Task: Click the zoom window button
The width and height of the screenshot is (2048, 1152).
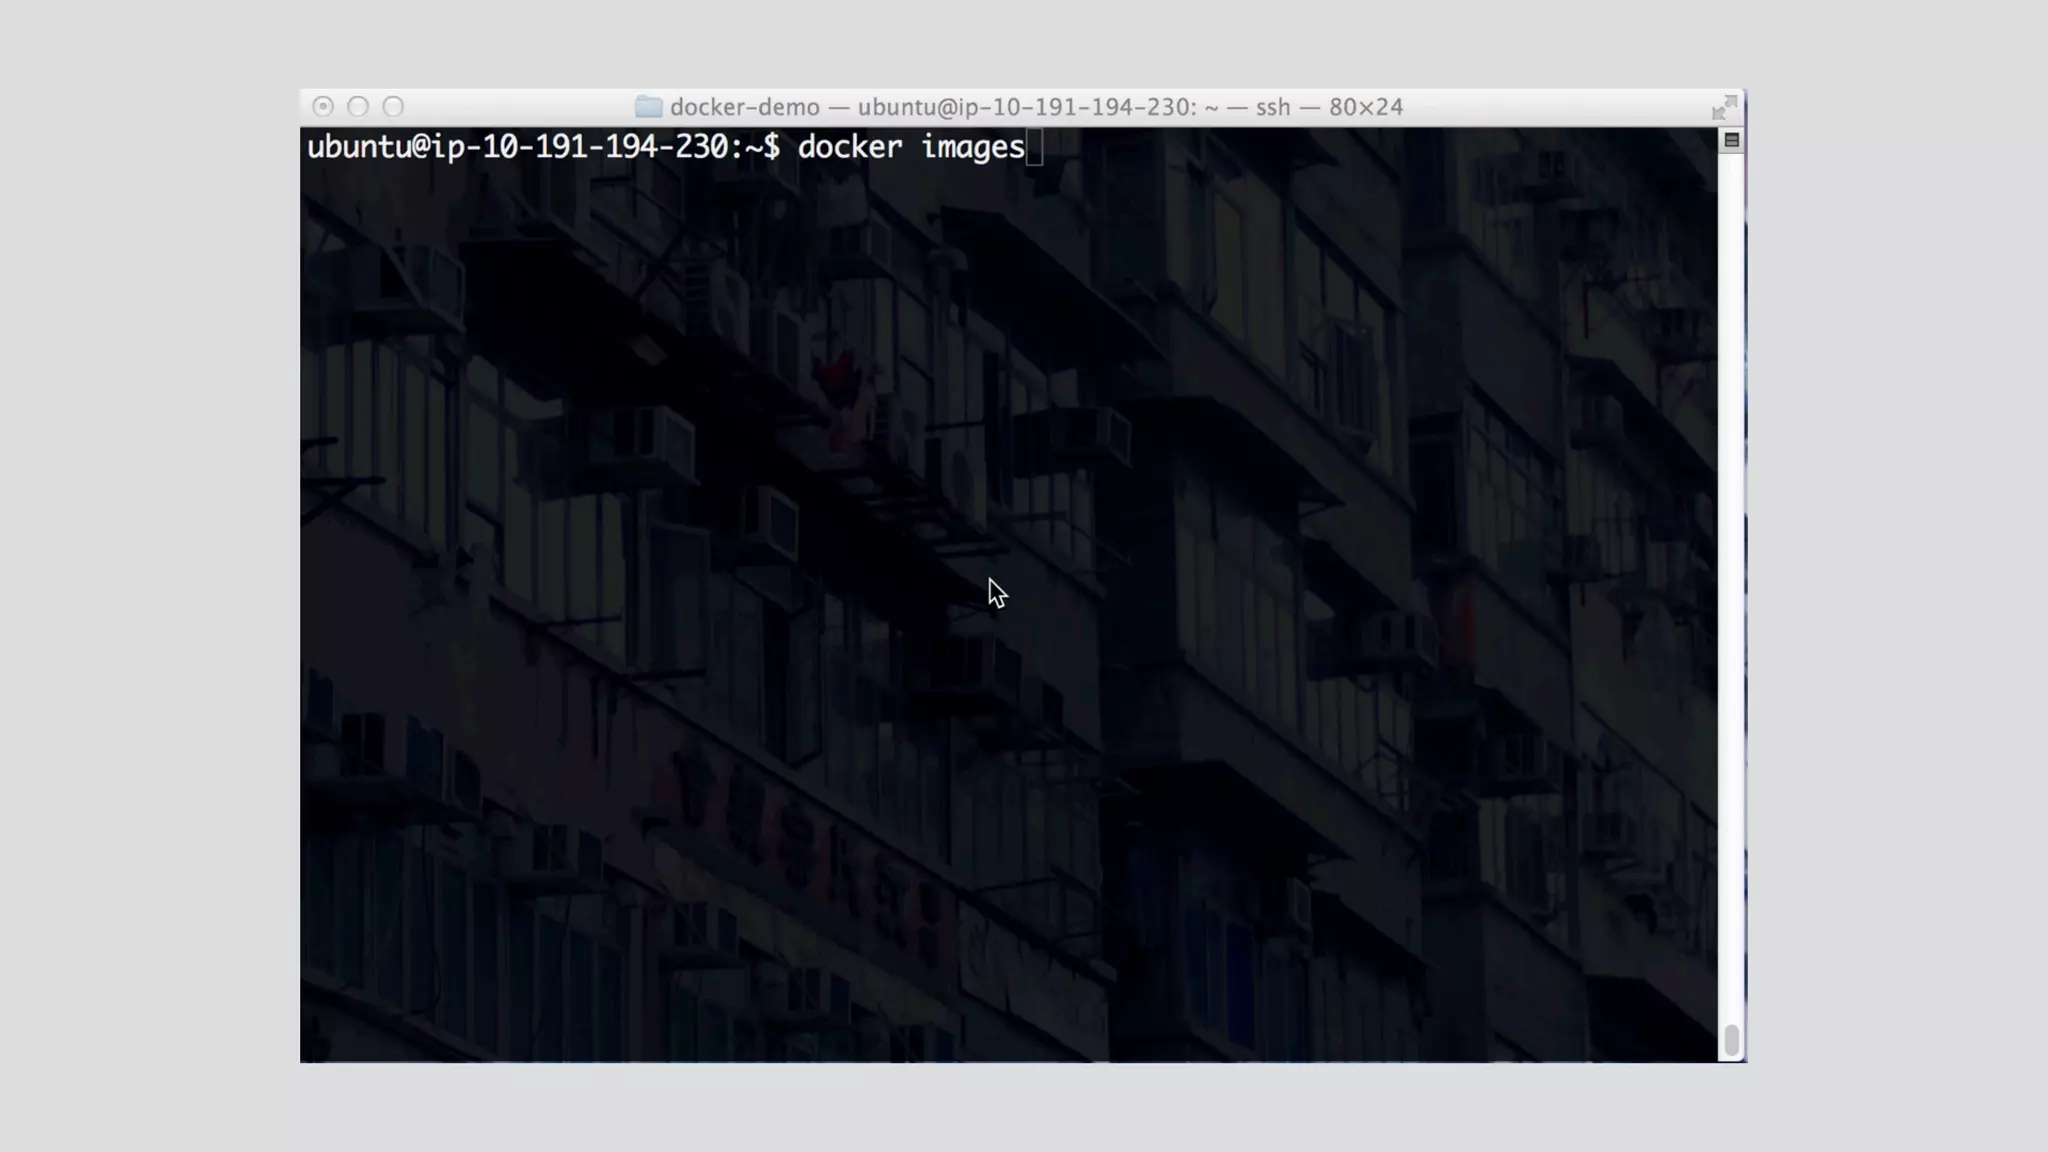Action: coord(393,107)
